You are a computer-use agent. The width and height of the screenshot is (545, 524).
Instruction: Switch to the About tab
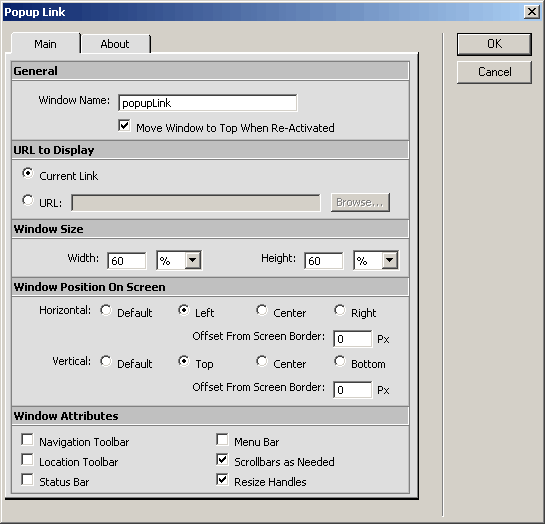click(115, 44)
